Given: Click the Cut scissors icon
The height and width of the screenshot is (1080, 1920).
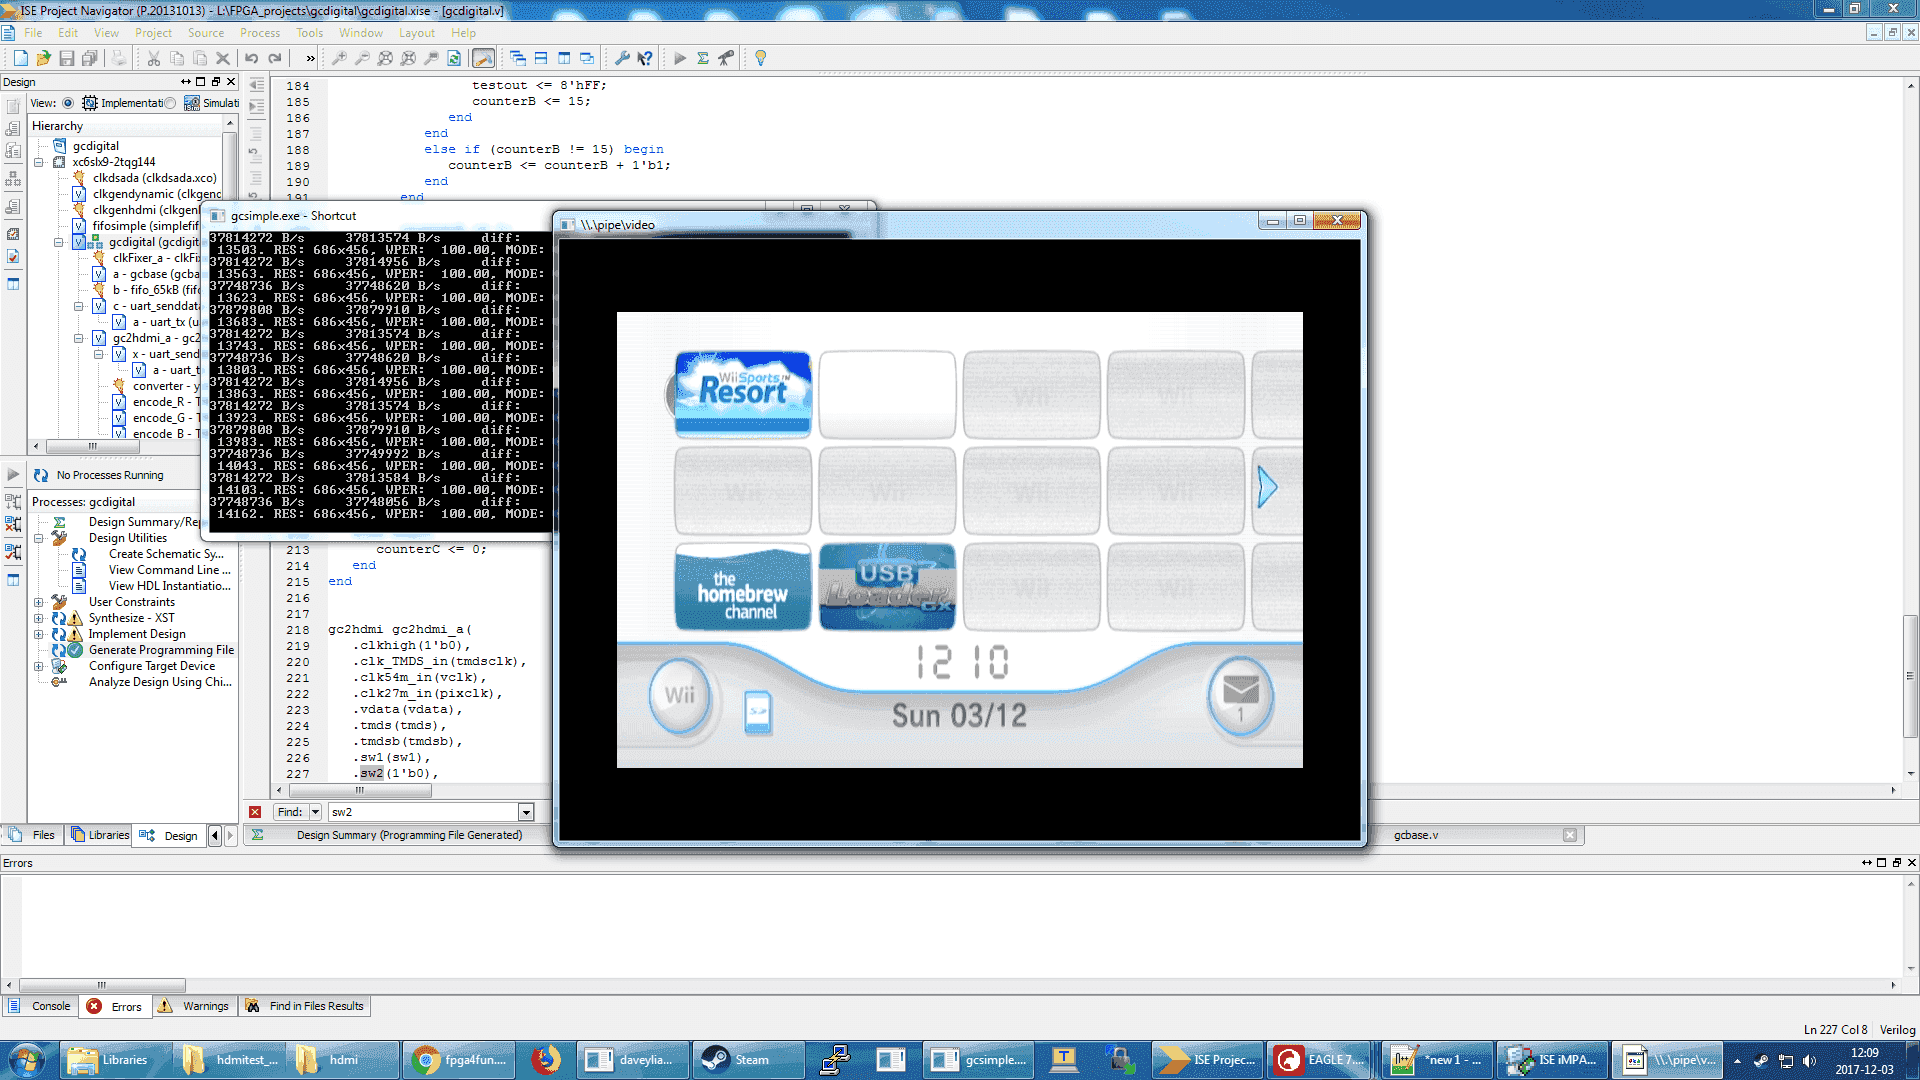Looking at the screenshot, I should [154, 58].
